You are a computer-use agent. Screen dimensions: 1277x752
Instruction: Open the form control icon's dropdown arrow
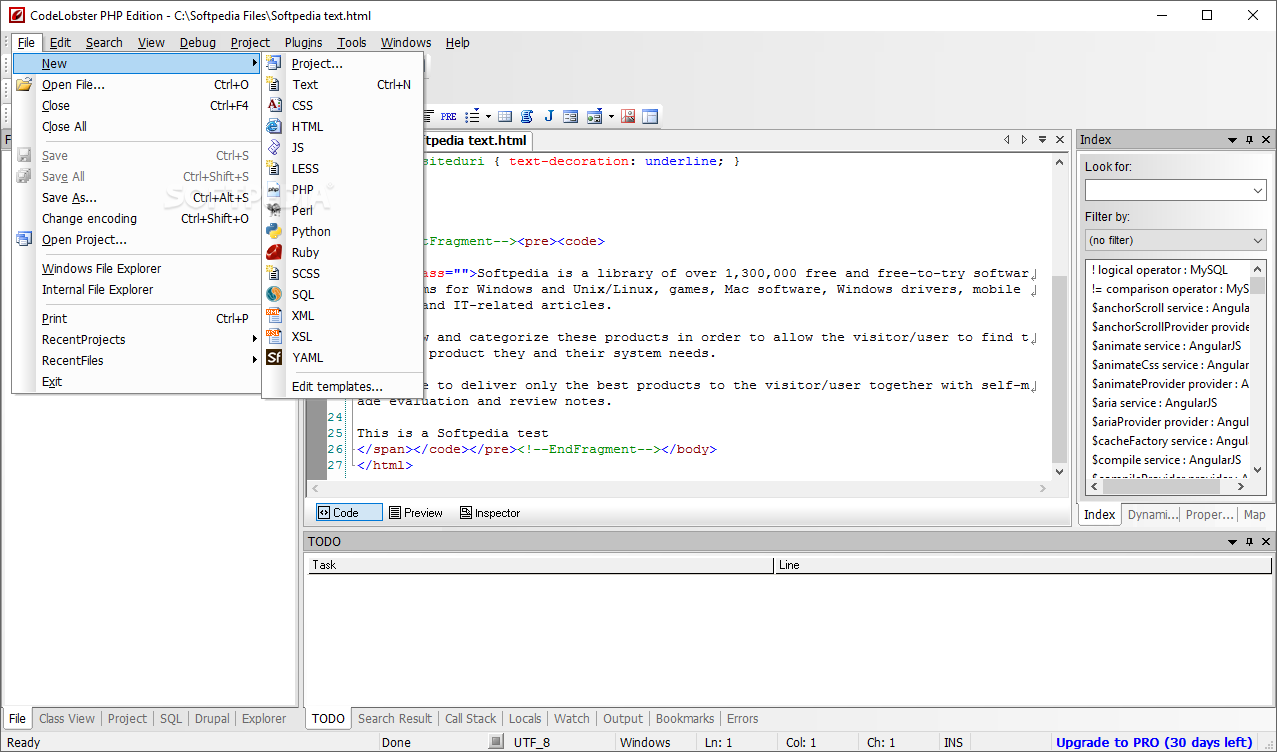tap(610, 116)
